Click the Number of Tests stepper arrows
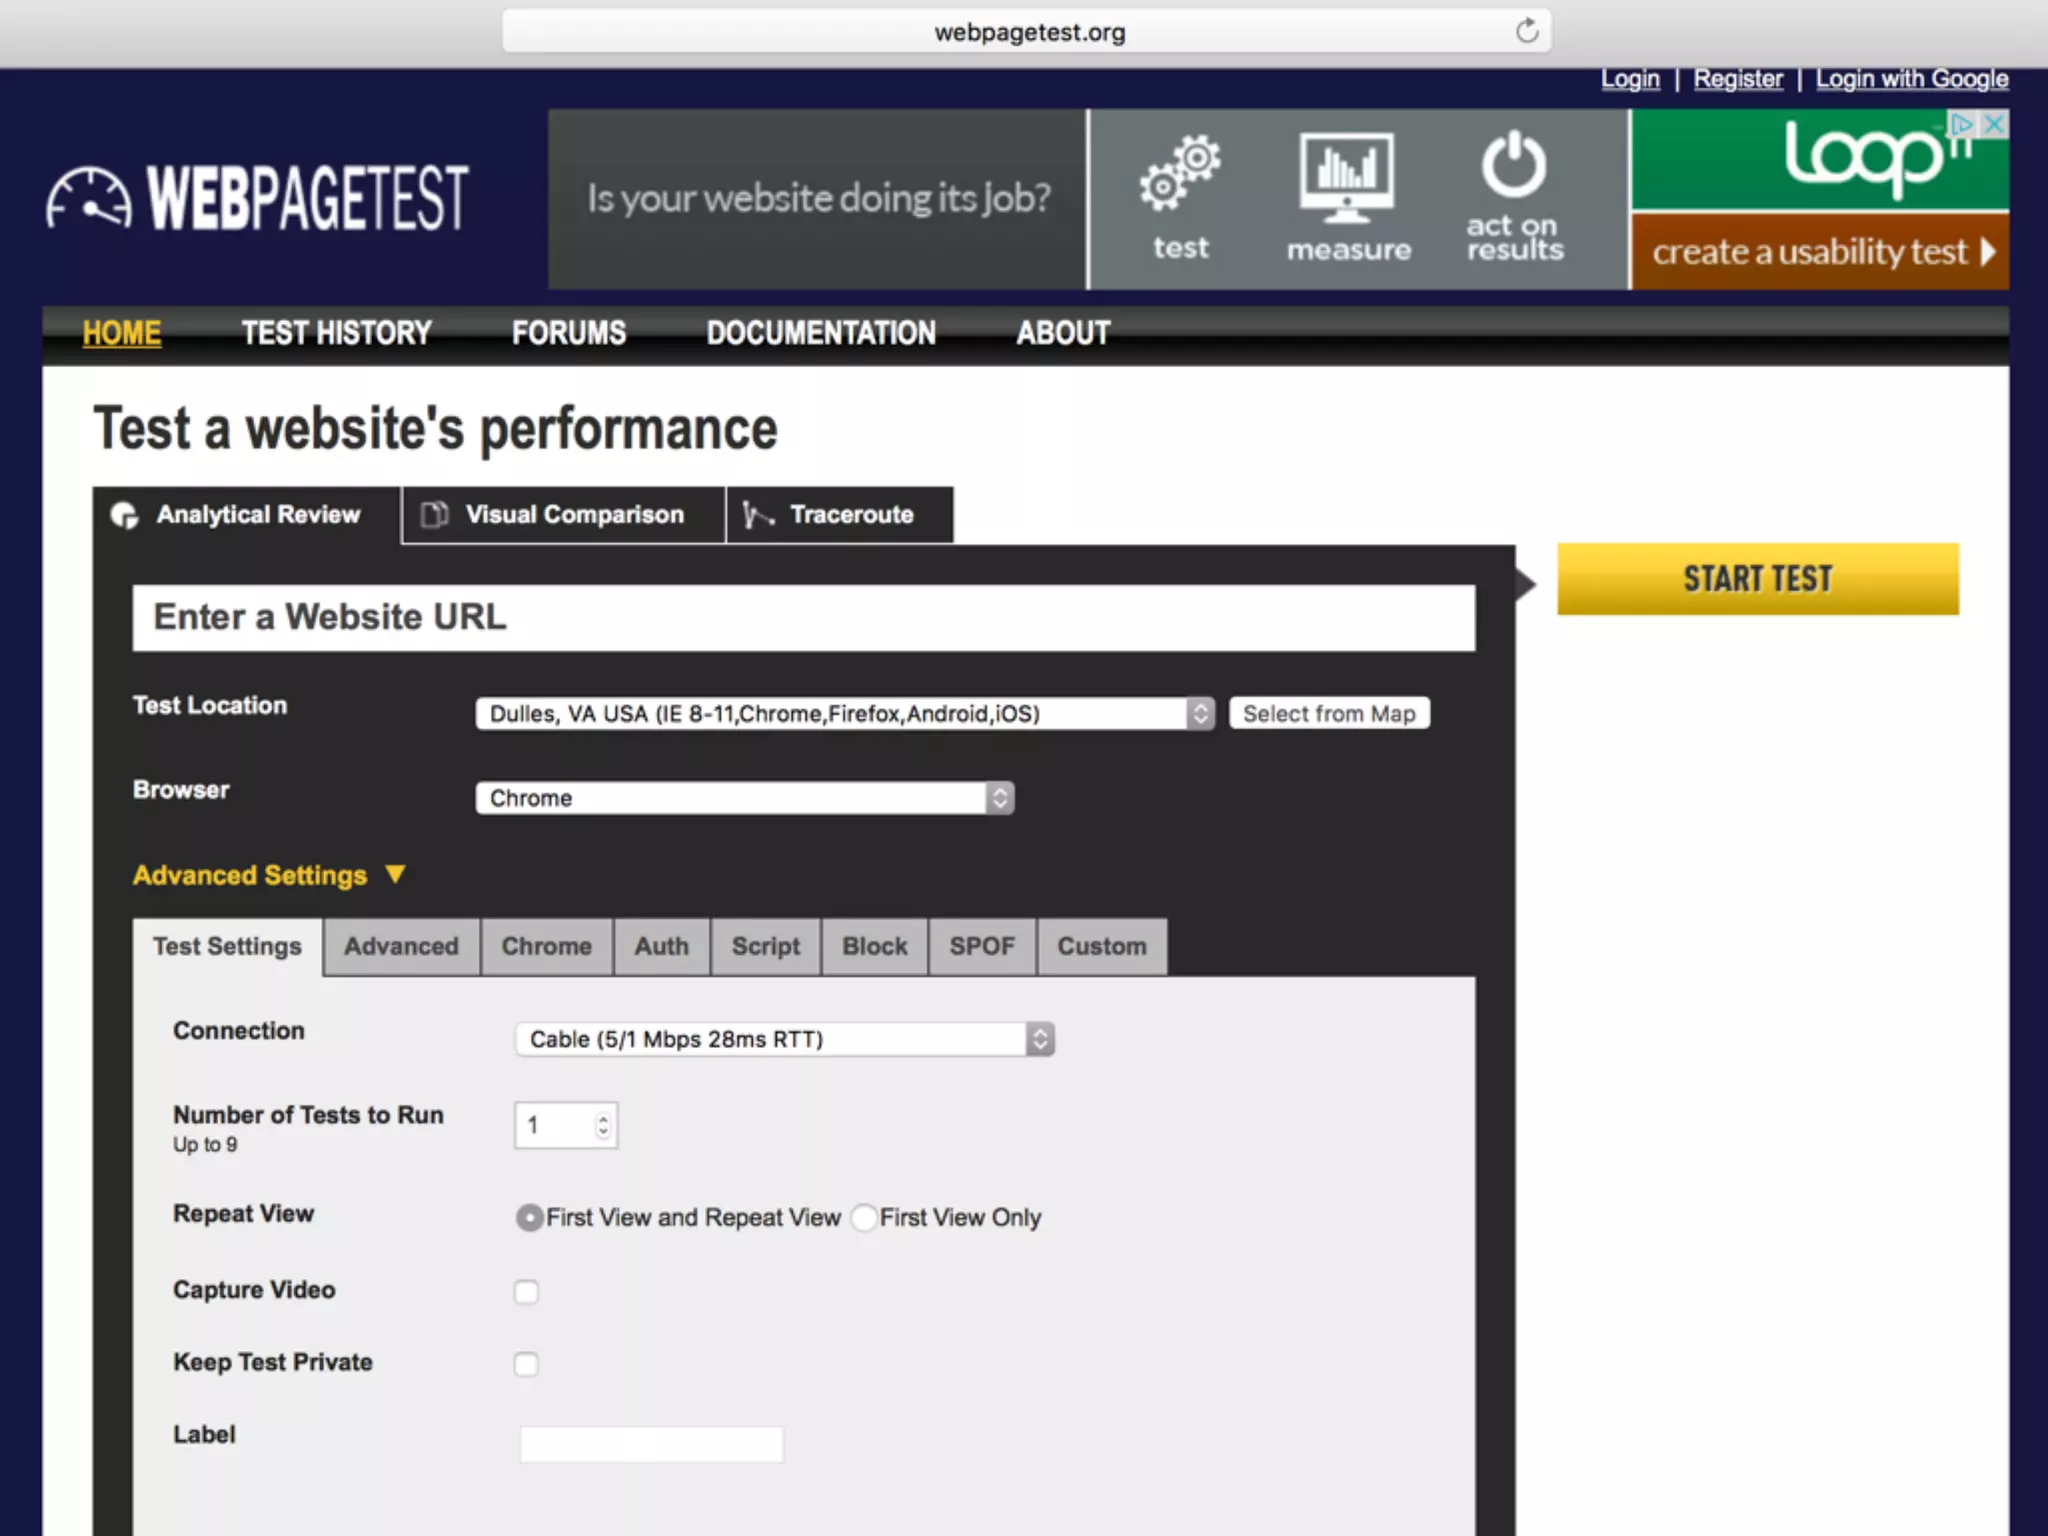This screenshot has height=1536, width=2048. [603, 1125]
